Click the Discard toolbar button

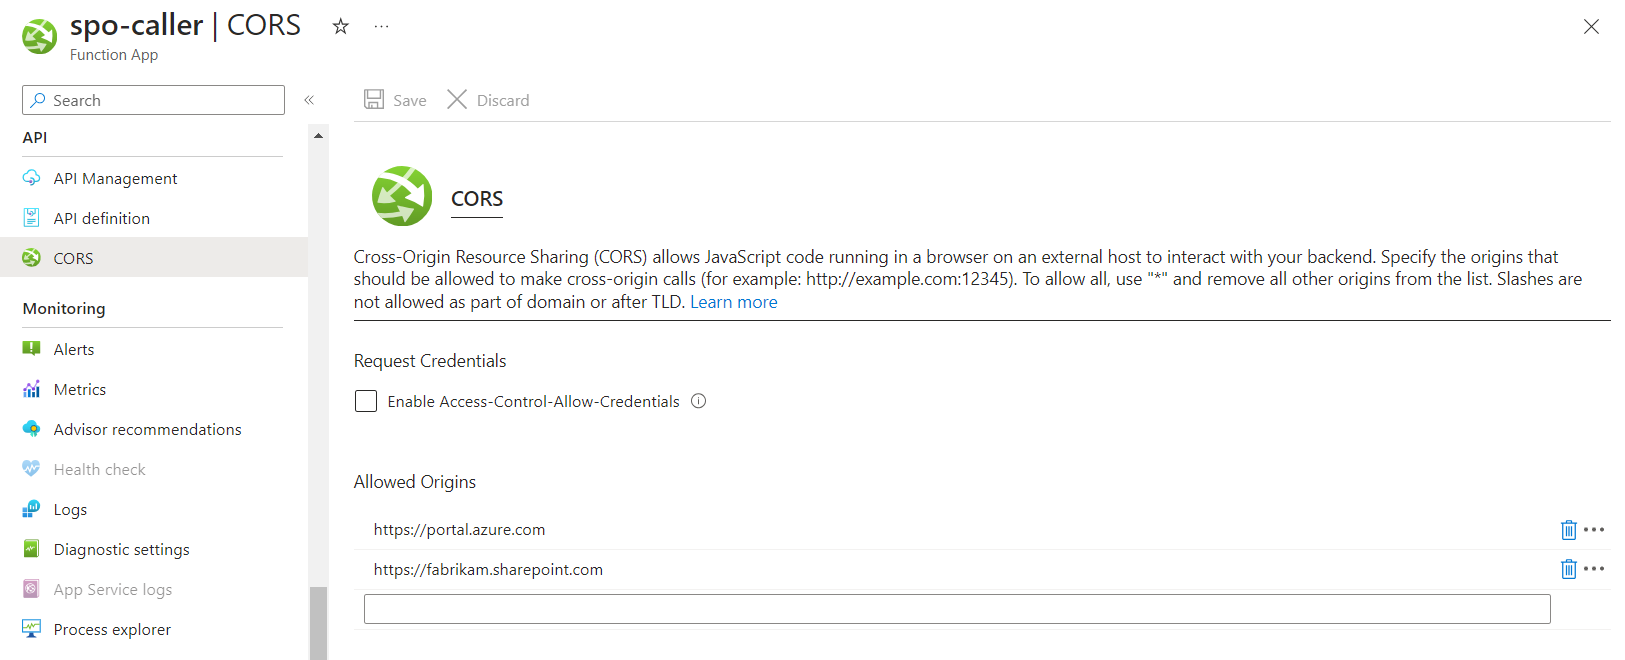488,100
